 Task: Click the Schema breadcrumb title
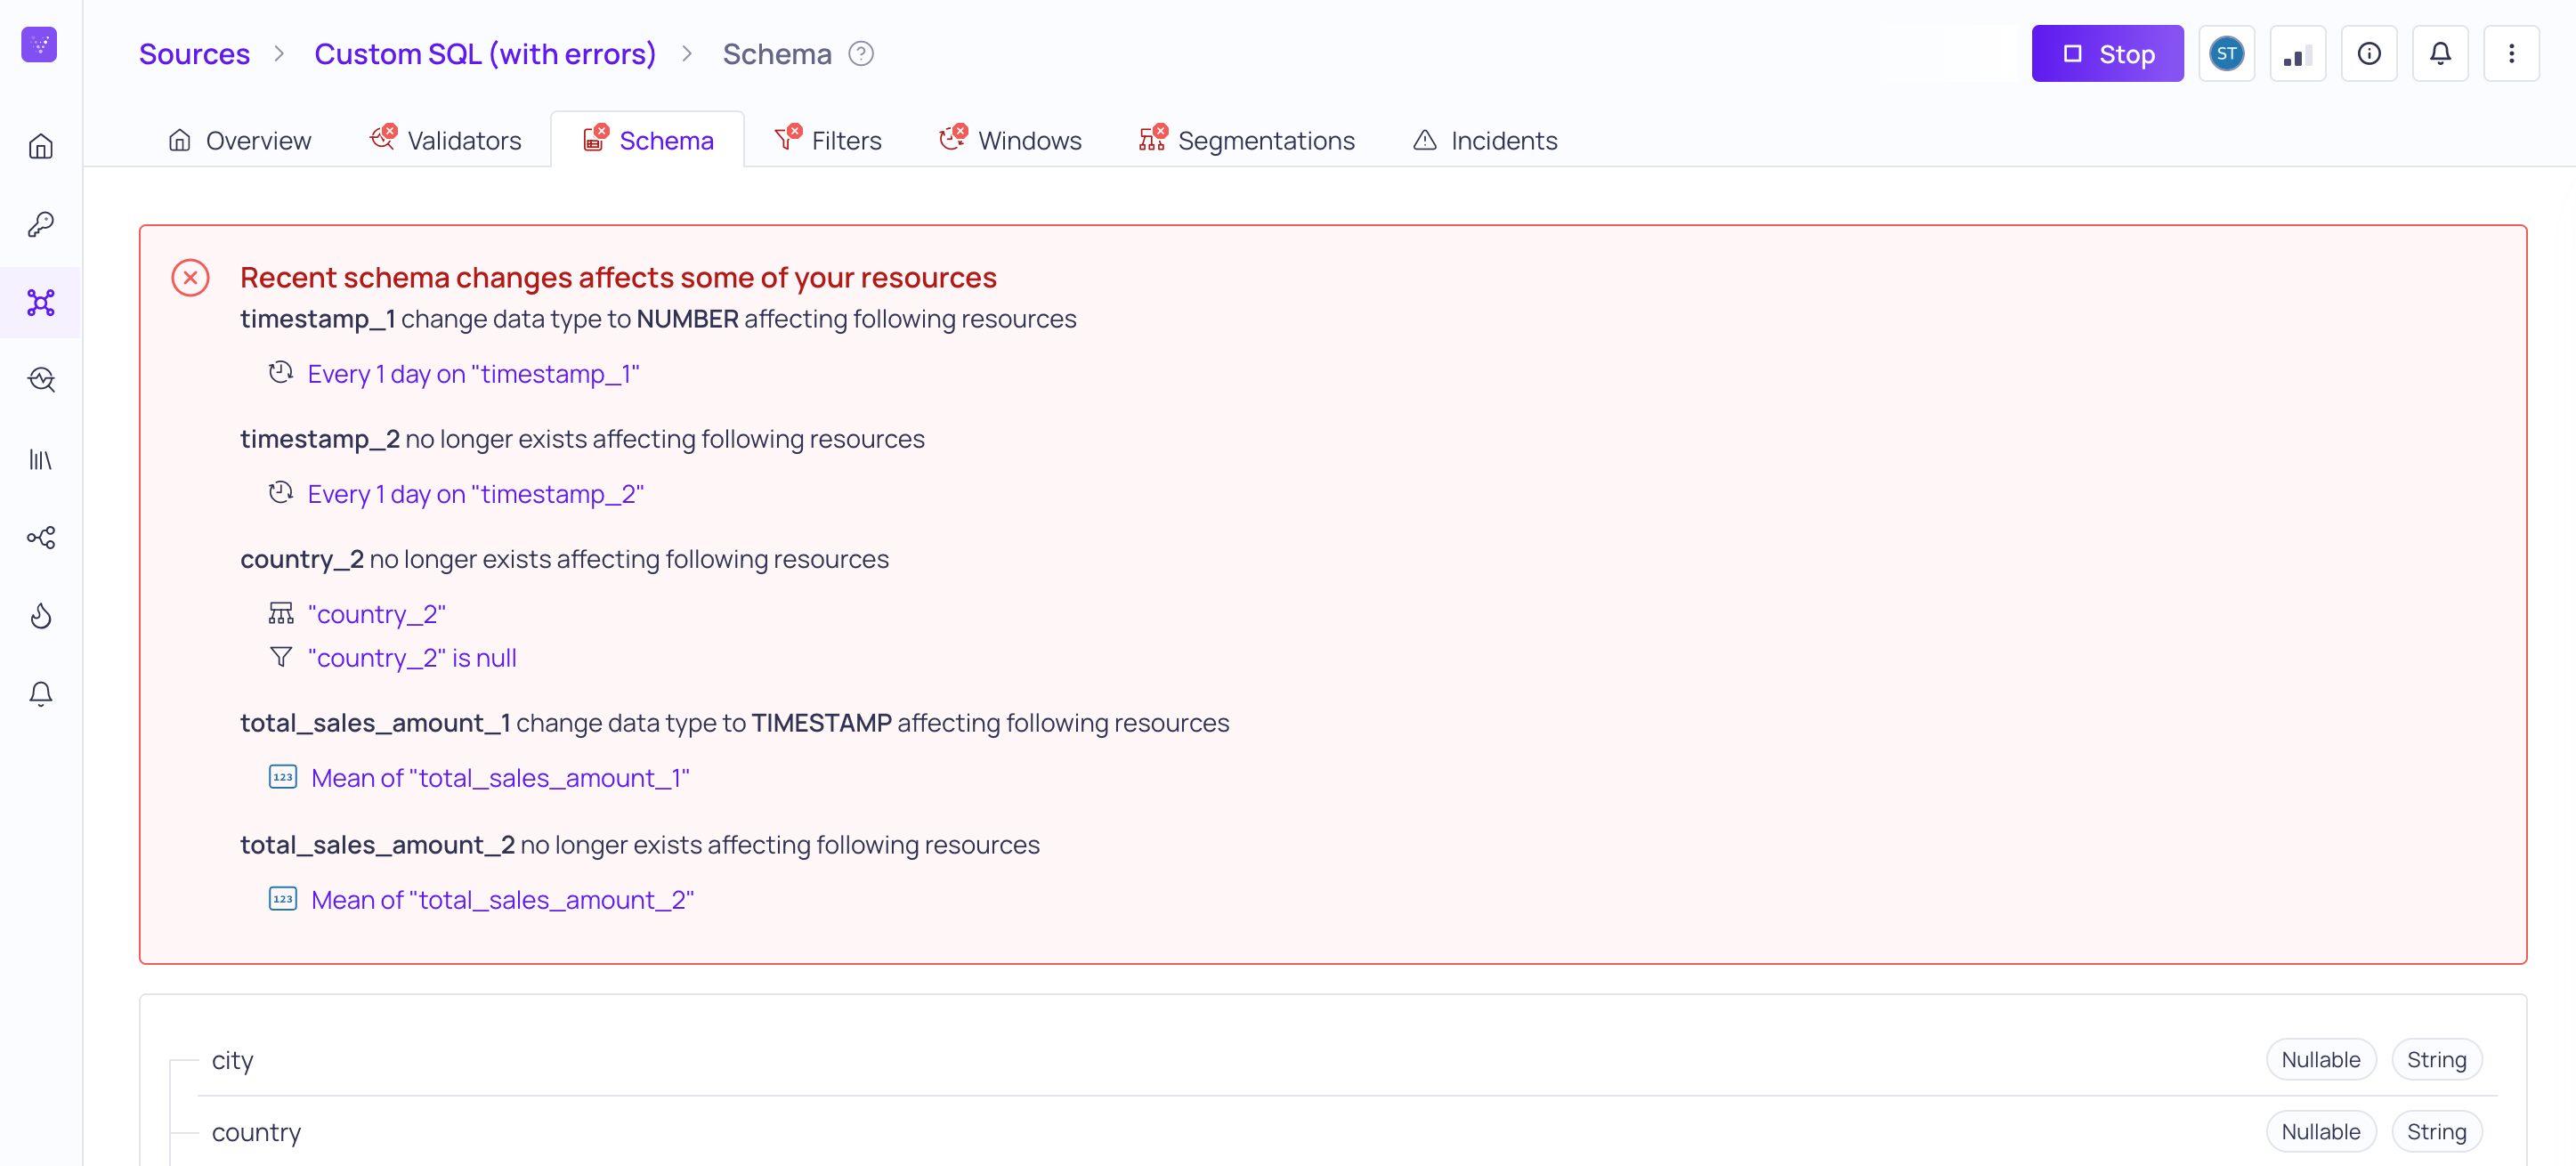pos(776,53)
